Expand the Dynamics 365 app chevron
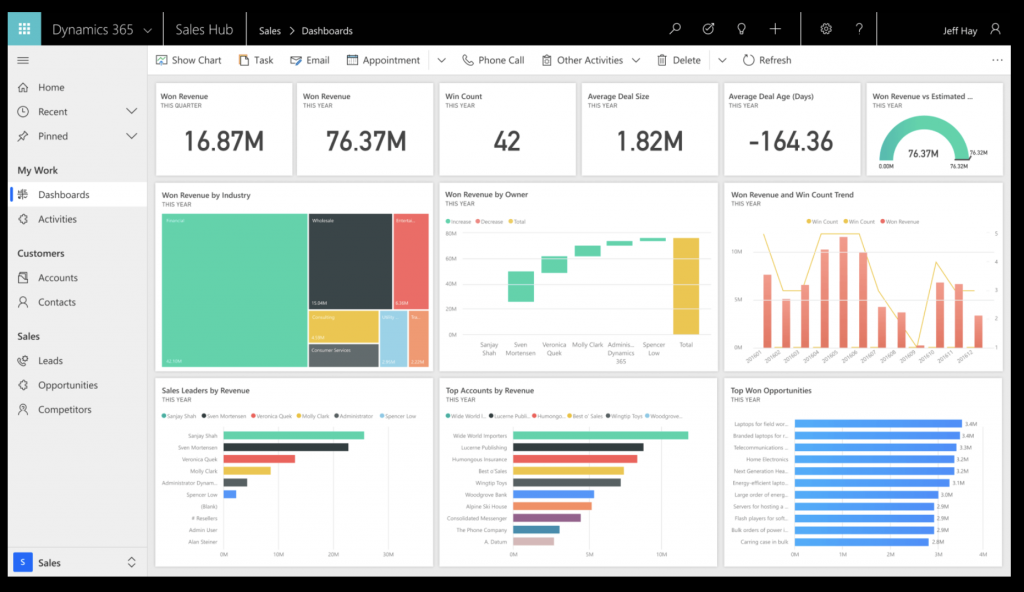Screen dimensions: 1024x592 (x=148, y=31)
